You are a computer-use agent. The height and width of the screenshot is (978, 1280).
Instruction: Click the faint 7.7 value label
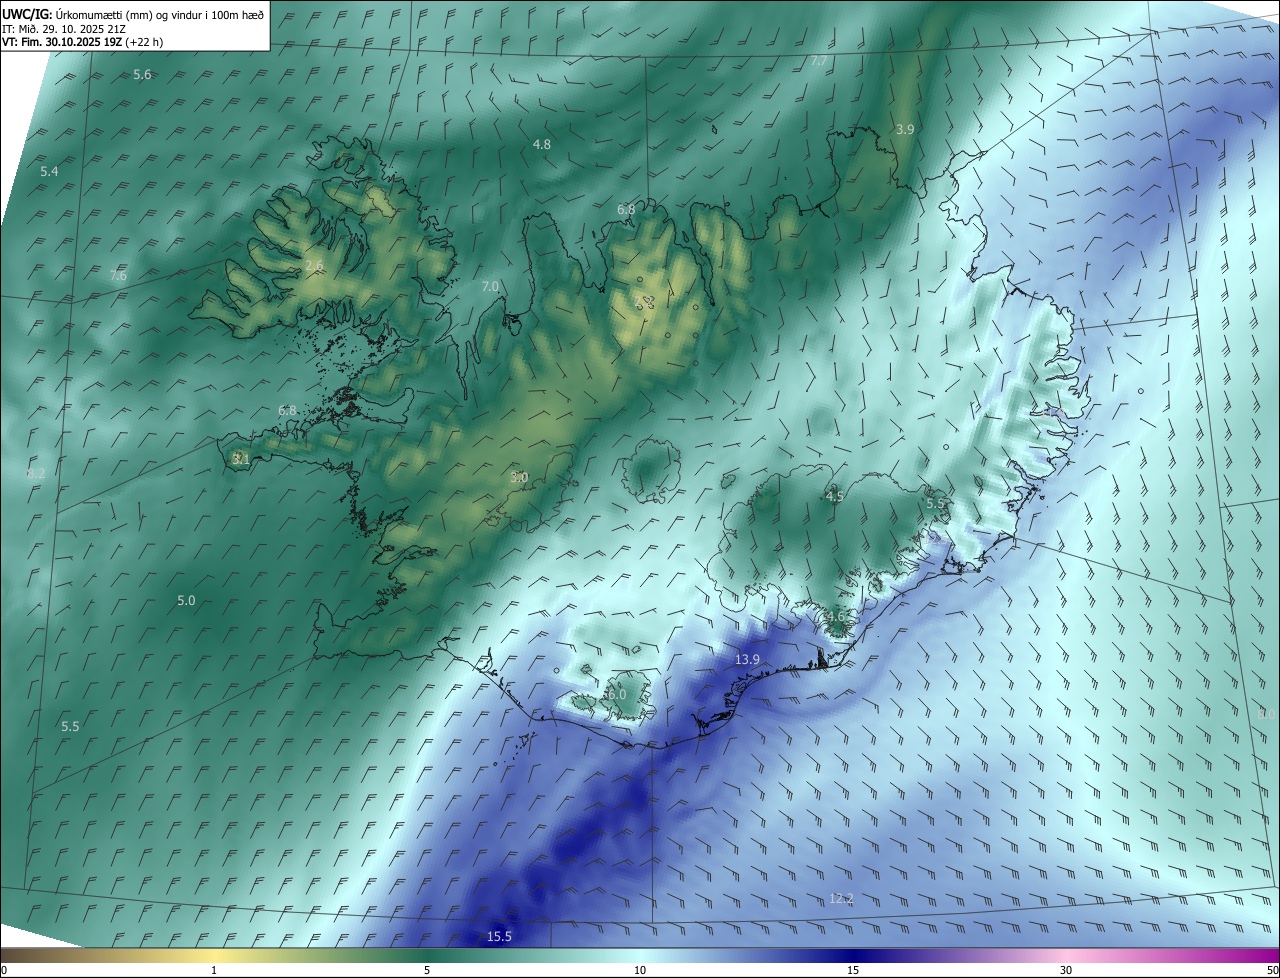point(819,61)
